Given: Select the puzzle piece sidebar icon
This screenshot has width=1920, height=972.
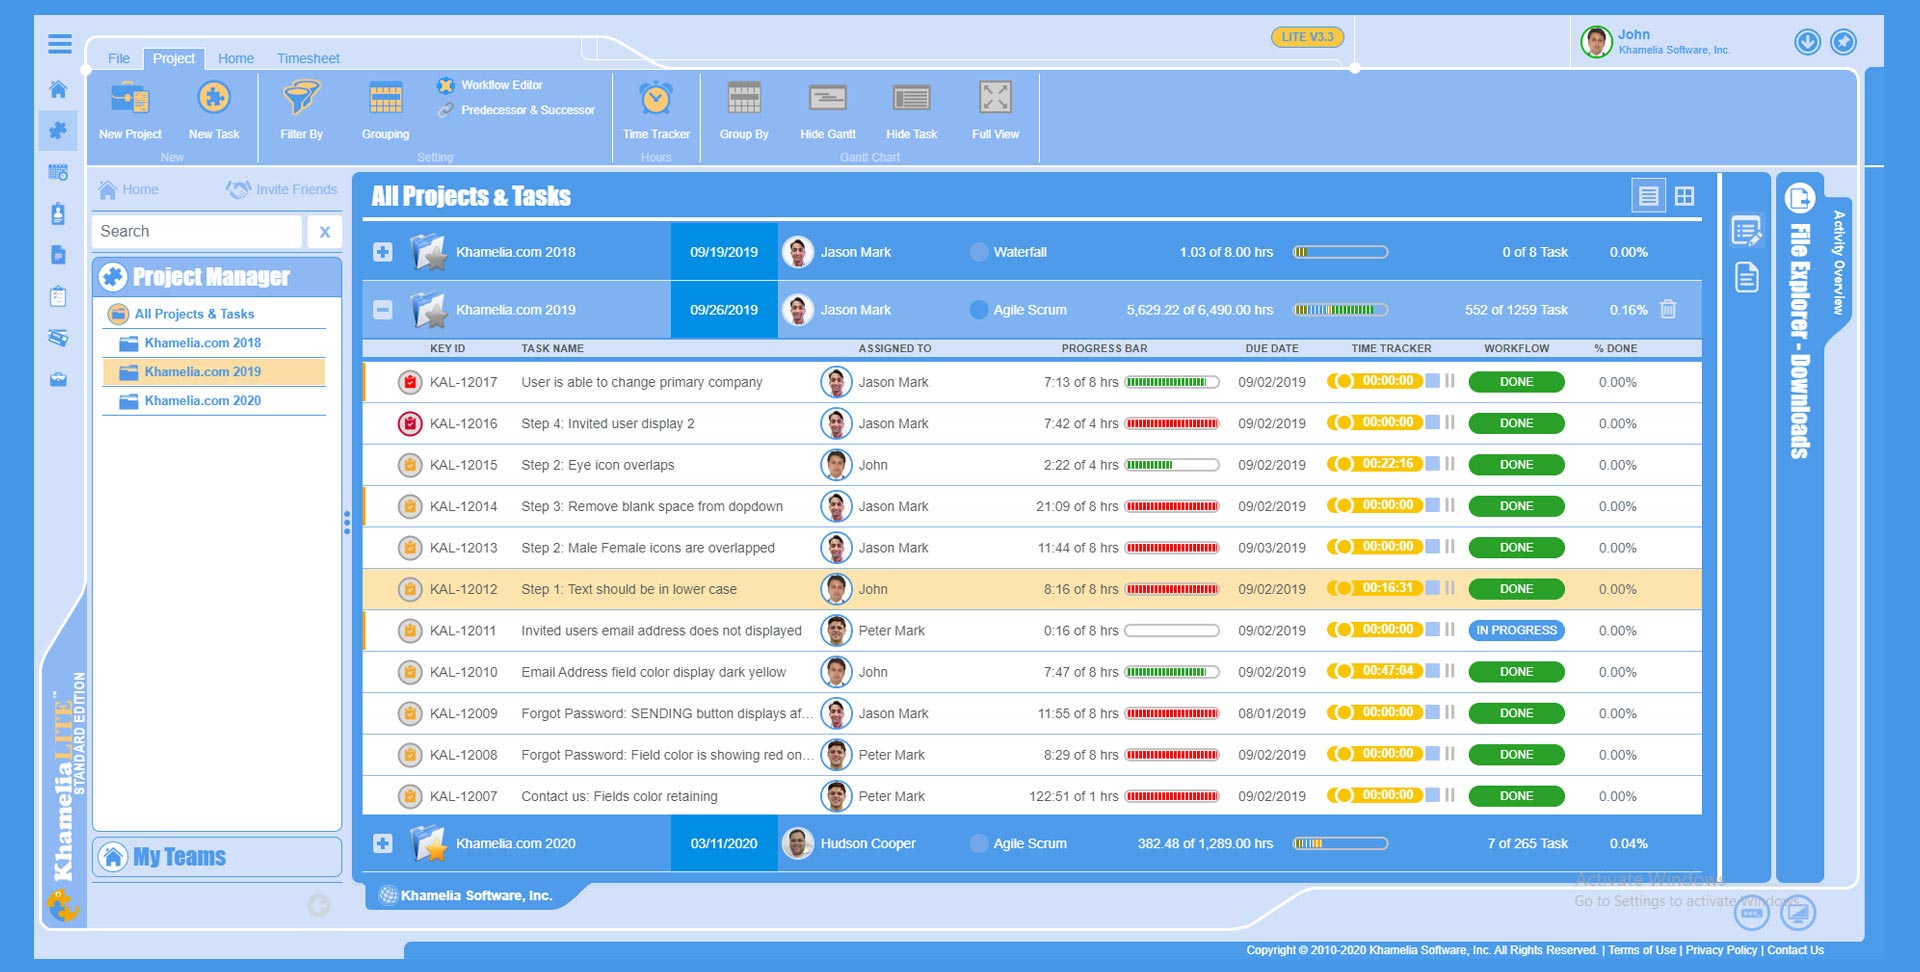Looking at the screenshot, I should pyautogui.click(x=58, y=130).
